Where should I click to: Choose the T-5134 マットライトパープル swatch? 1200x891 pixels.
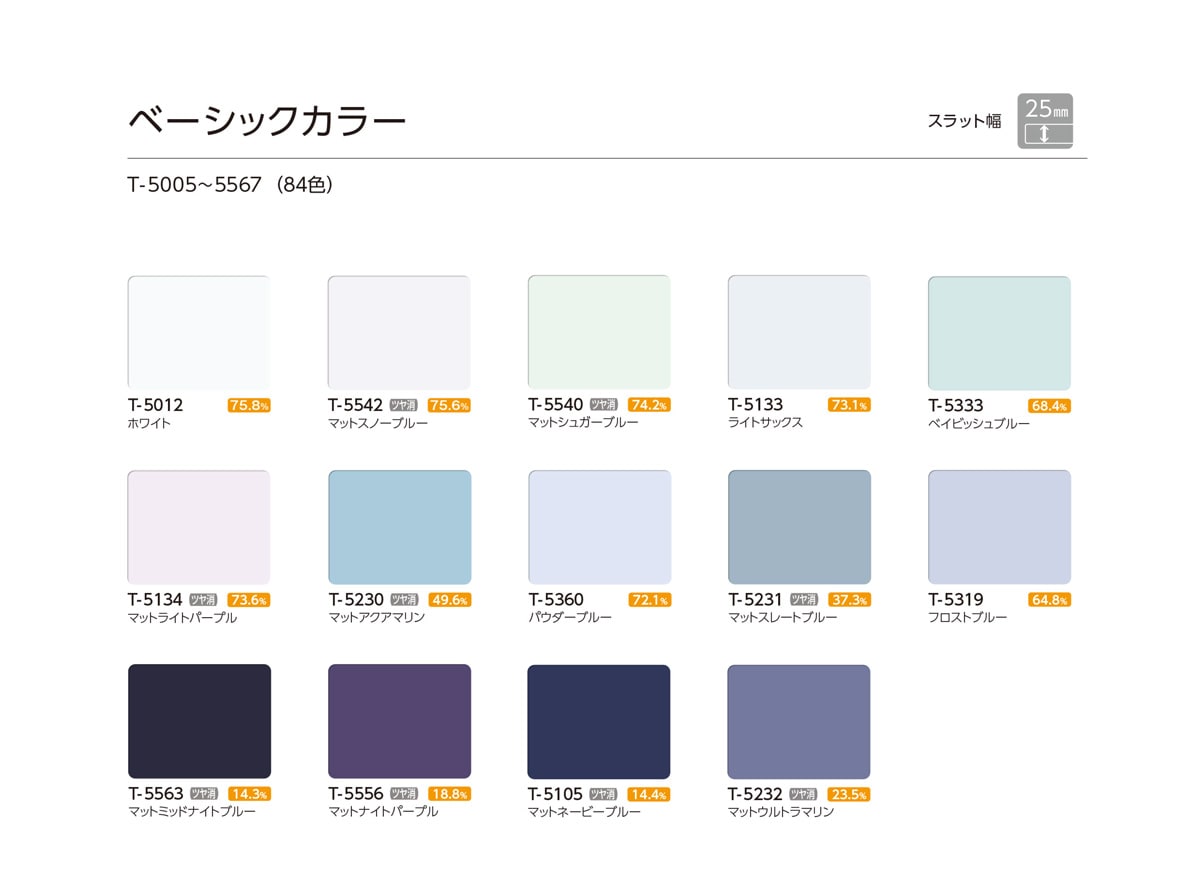tap(199, 527)
